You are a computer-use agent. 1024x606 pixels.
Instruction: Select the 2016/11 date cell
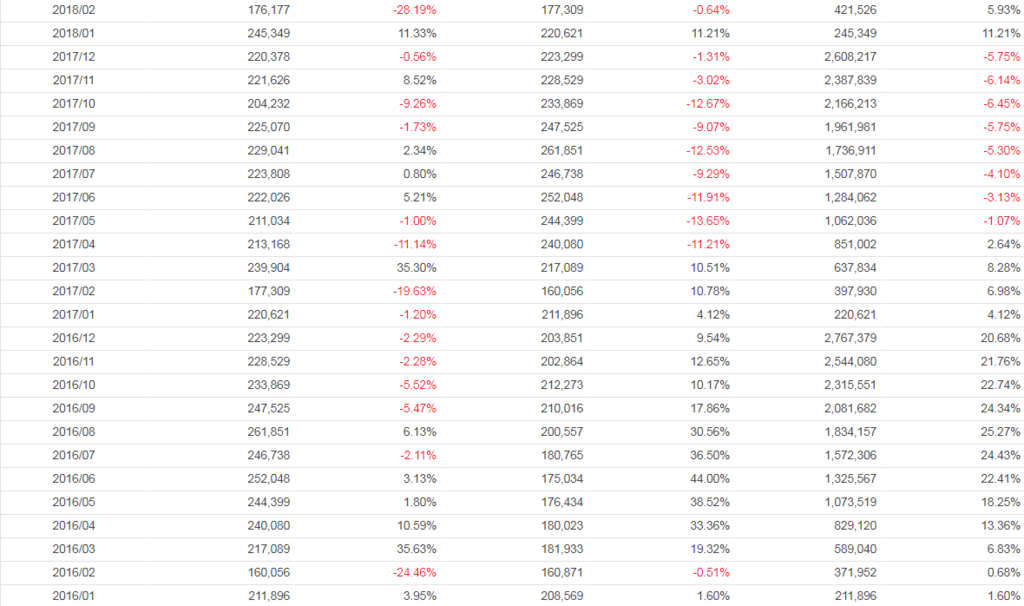pos(74,362)
